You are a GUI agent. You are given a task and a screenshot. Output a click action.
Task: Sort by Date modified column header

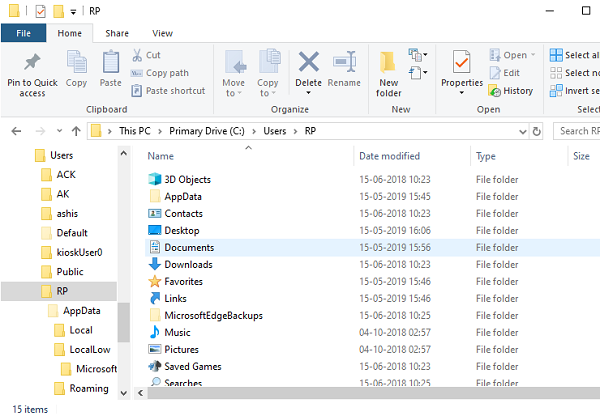pyautogui.click(x=389, y=156)
